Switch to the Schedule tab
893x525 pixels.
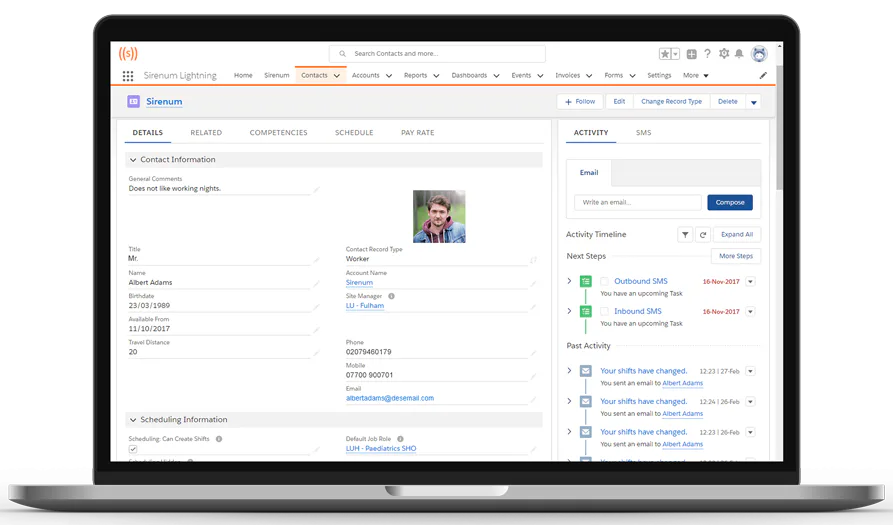coord(354,133)
